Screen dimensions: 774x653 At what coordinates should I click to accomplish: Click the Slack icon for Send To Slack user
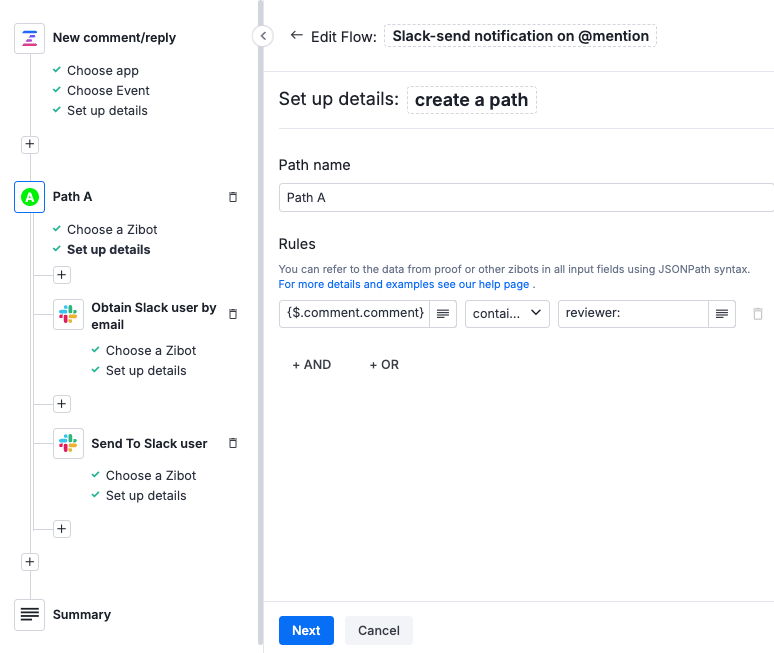pyautogui.click(x=68, y=443)
